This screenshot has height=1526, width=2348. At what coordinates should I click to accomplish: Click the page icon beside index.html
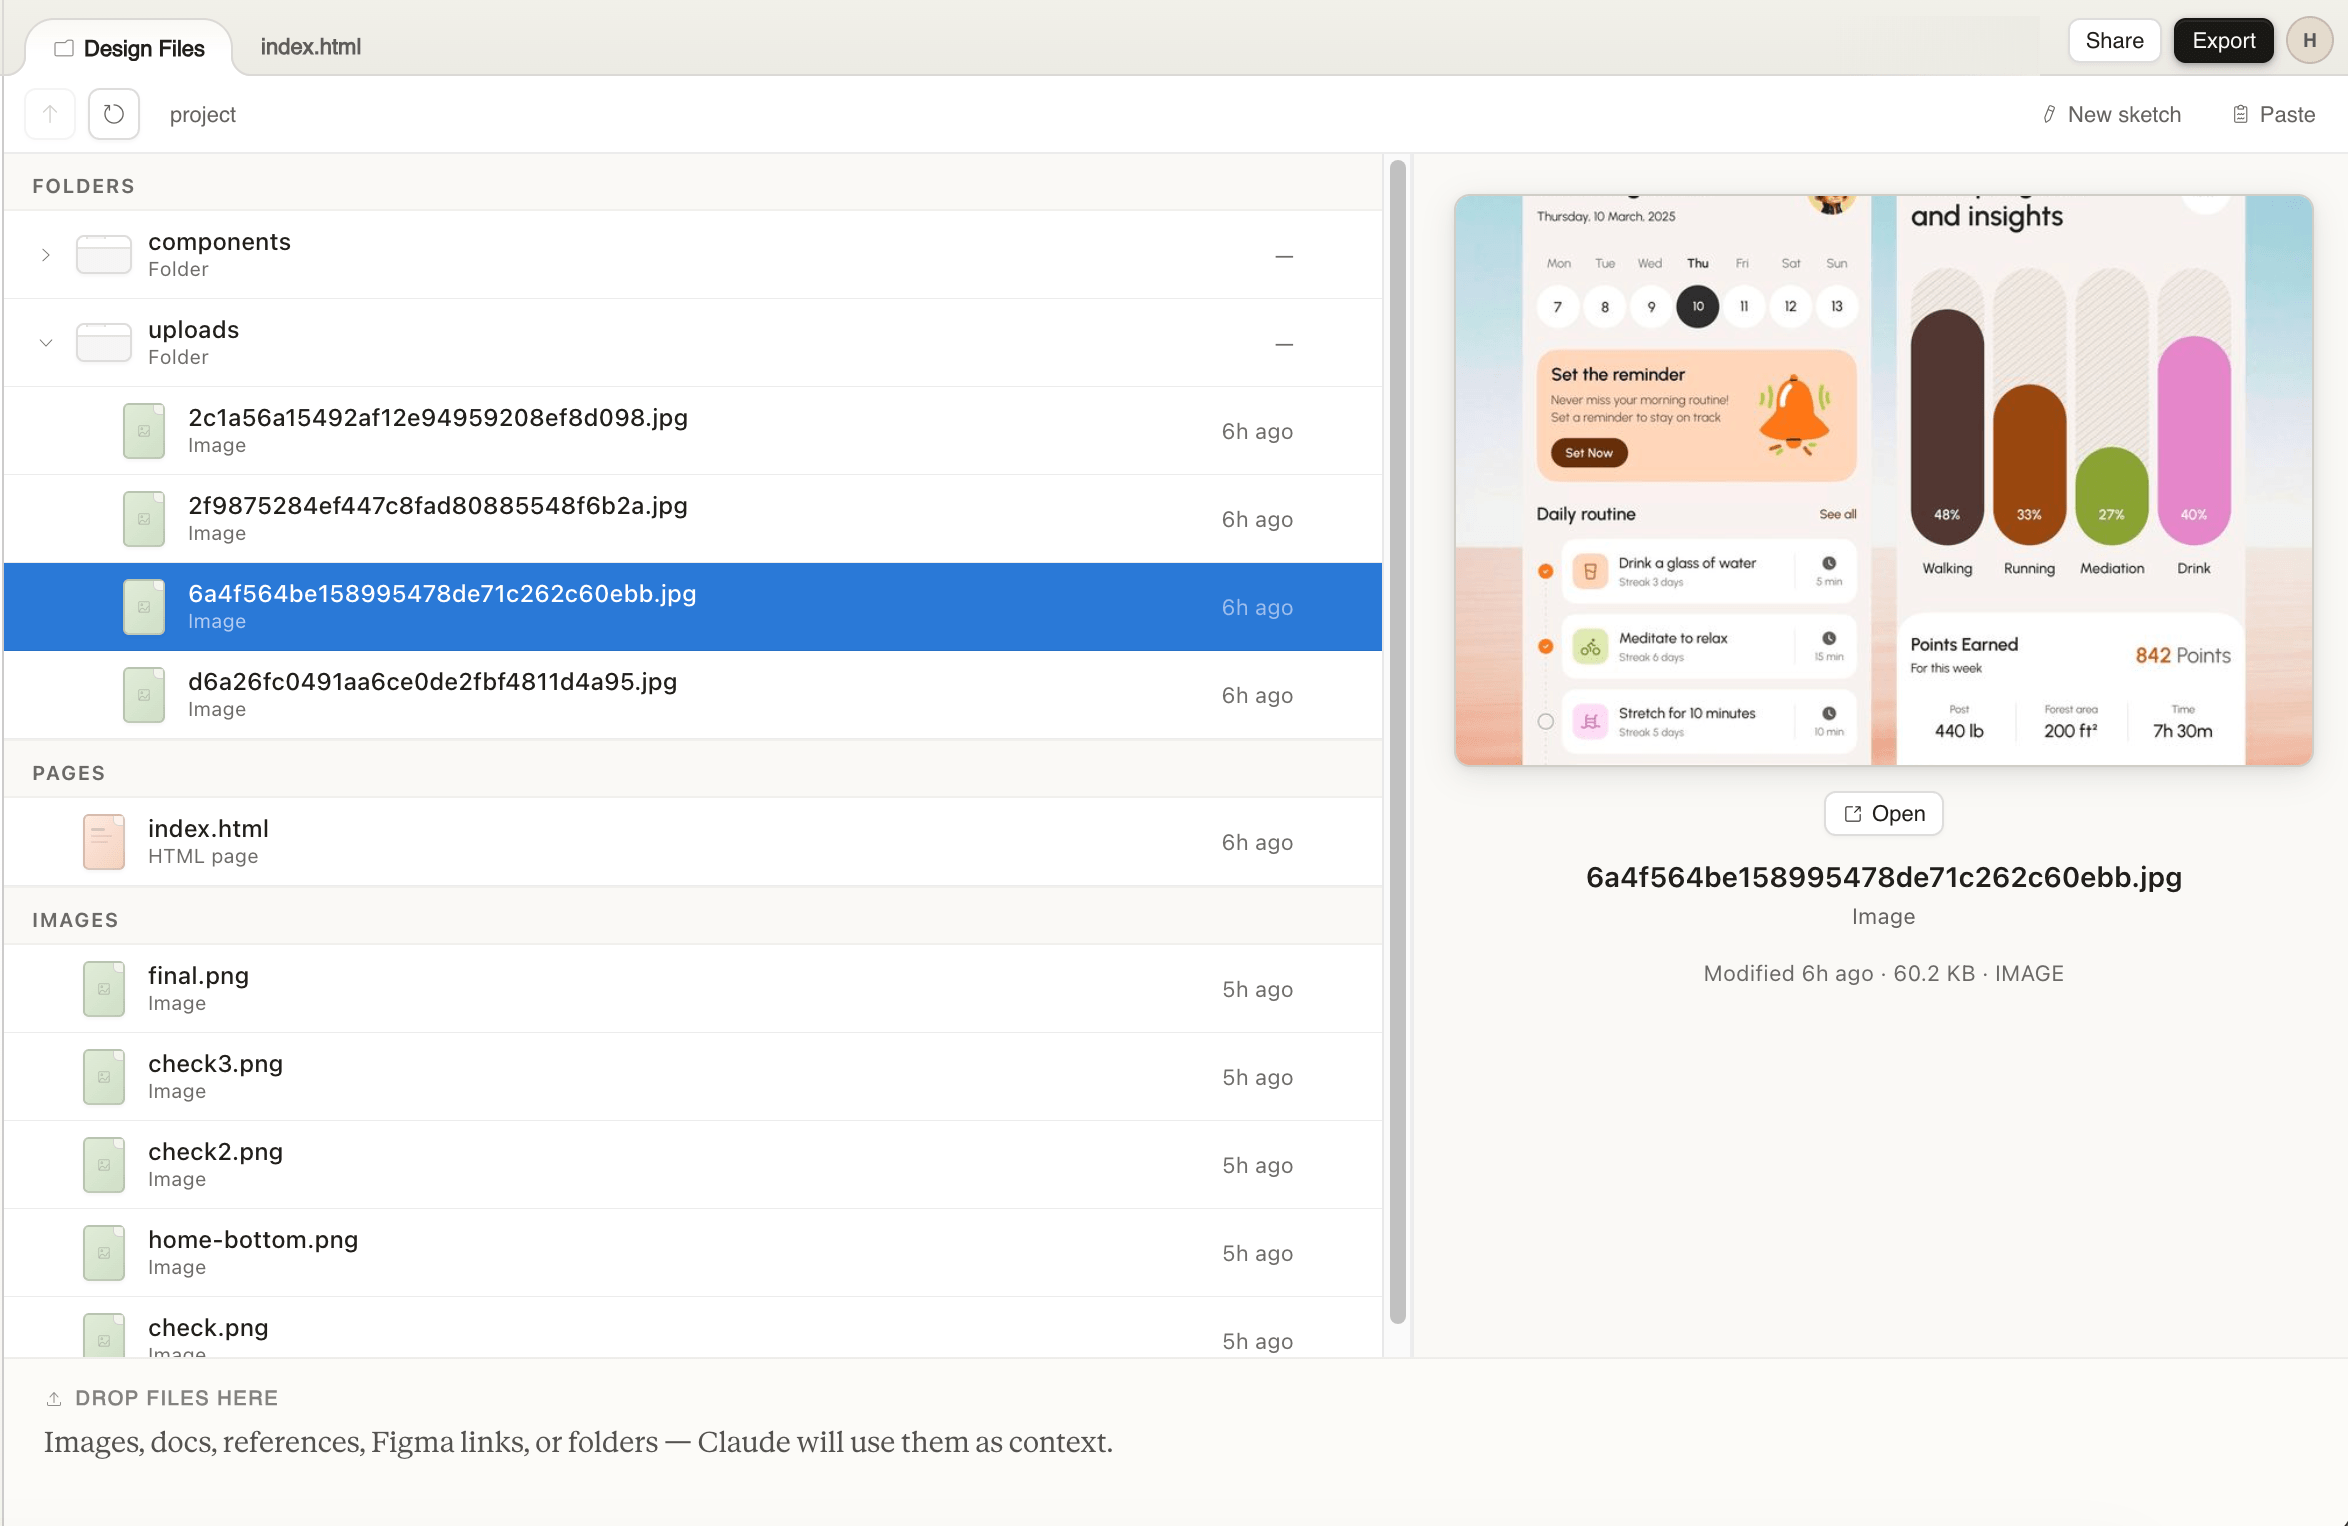[x=103, y=841]
